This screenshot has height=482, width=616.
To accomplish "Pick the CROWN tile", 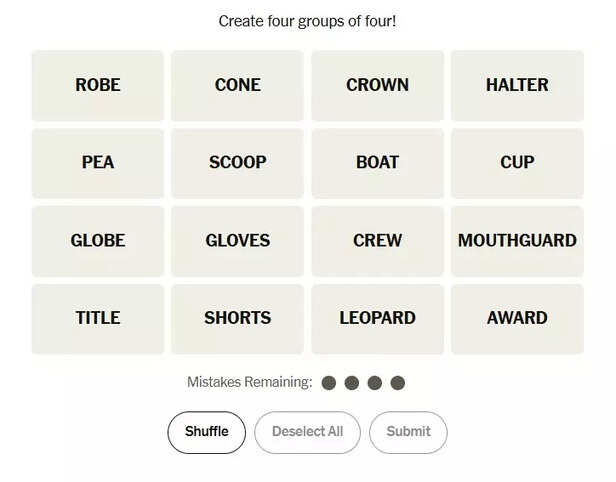I will (x=377, y=85).
